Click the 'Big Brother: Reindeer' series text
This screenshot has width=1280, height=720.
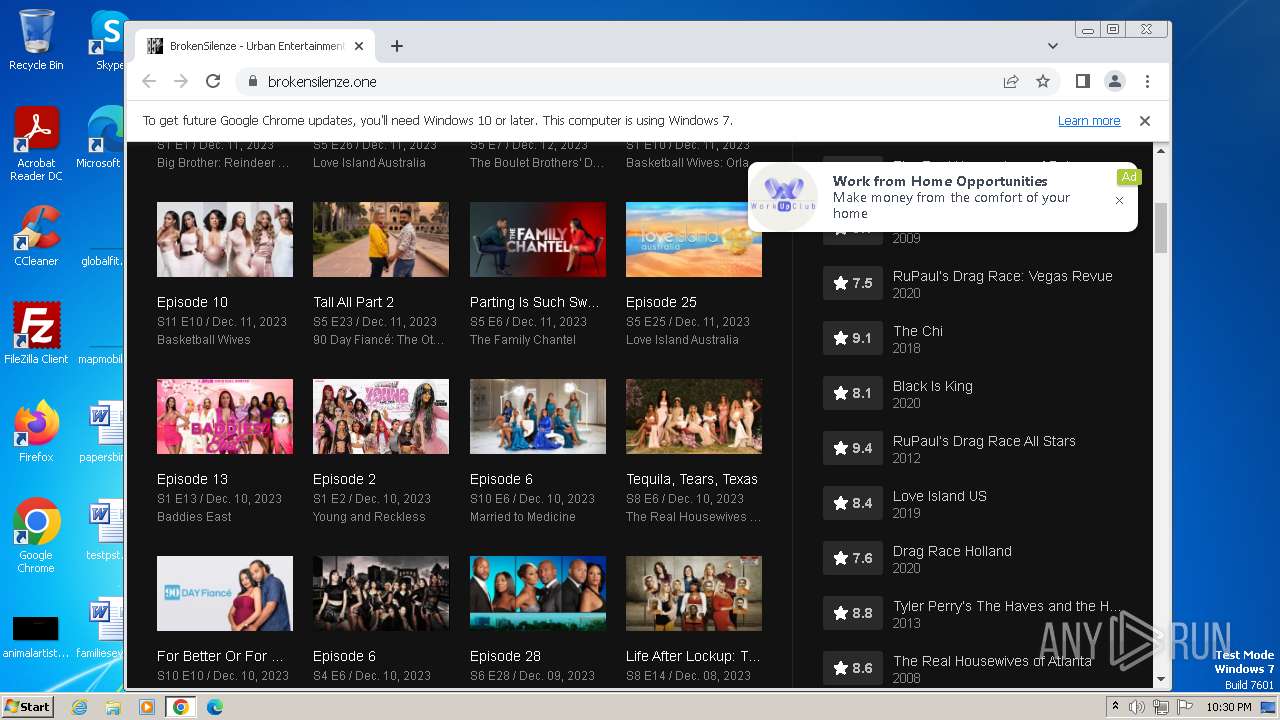point(223,162)
